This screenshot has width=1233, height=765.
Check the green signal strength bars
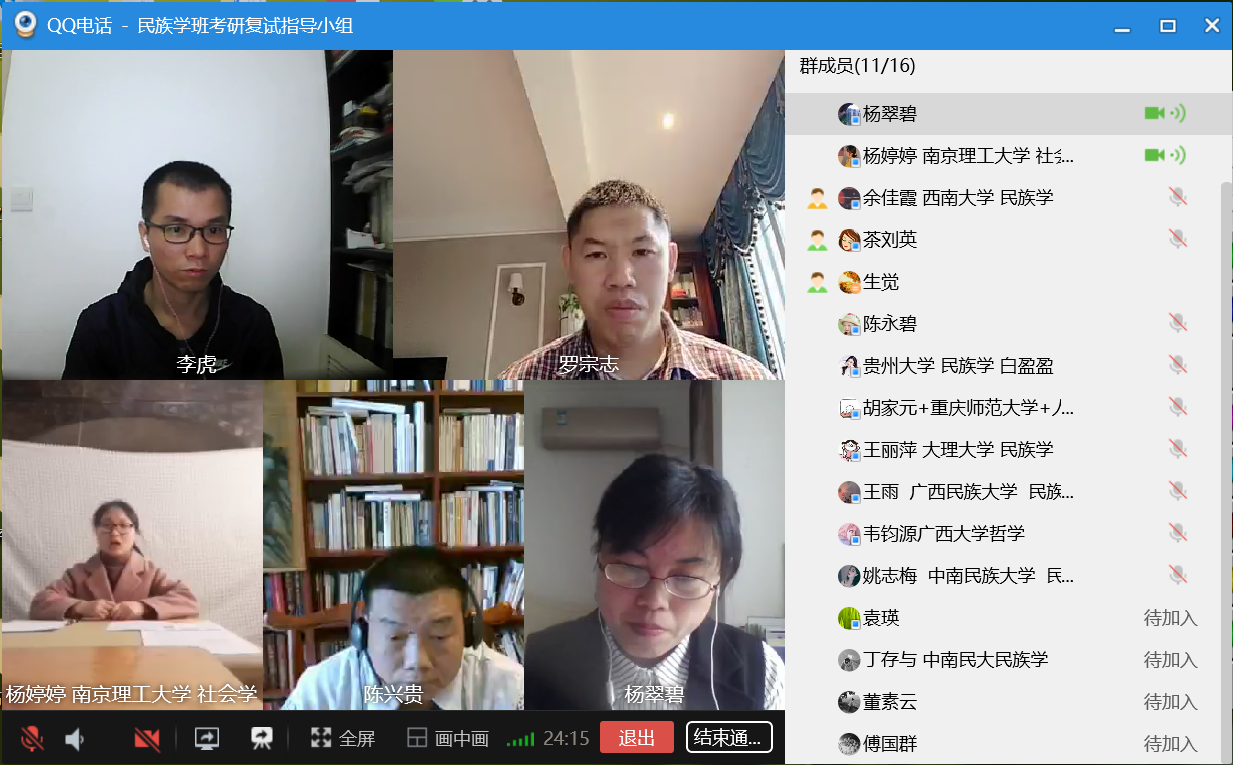[x=521, y=740]
